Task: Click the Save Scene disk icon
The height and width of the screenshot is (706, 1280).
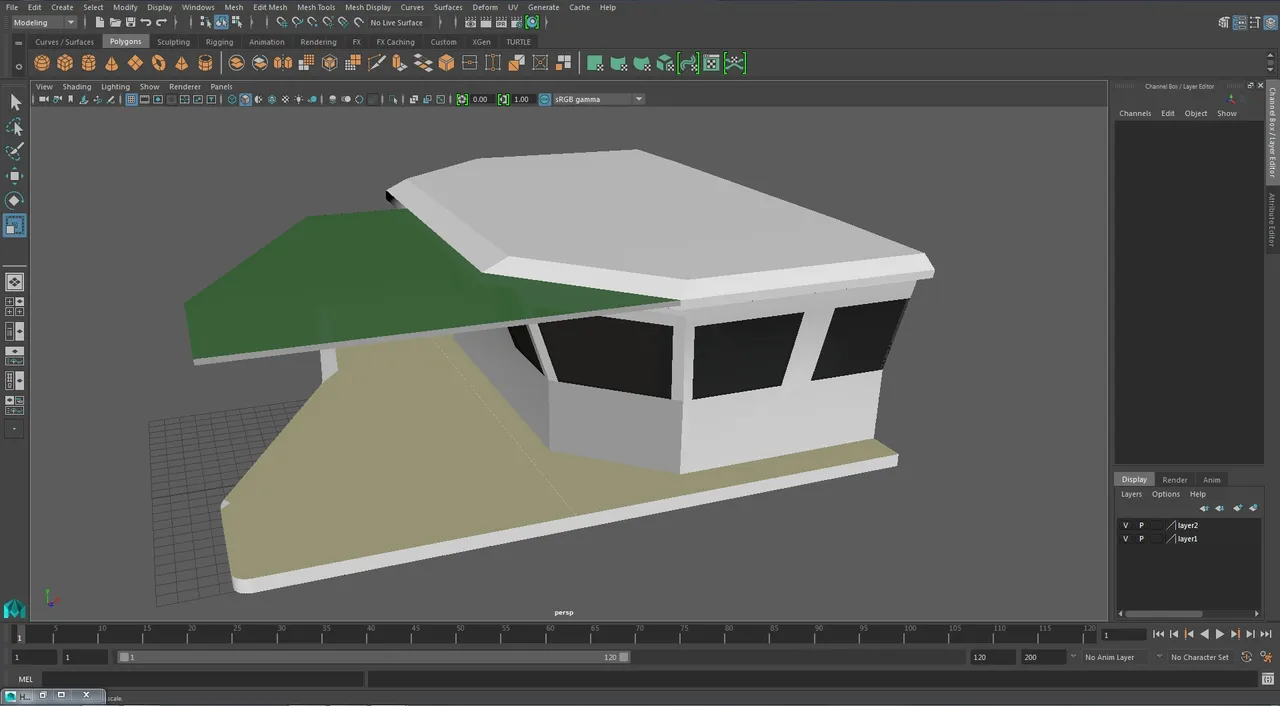Action: (130, 22)
